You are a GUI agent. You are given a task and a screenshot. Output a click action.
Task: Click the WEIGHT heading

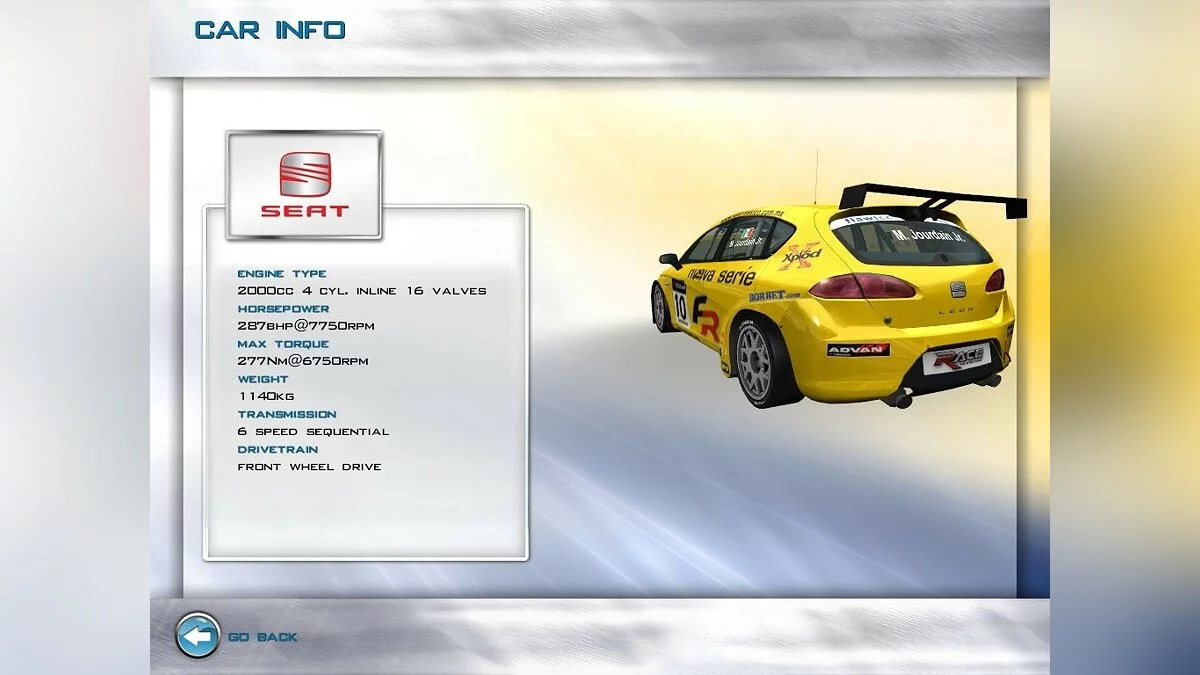(x=263, y=379)
